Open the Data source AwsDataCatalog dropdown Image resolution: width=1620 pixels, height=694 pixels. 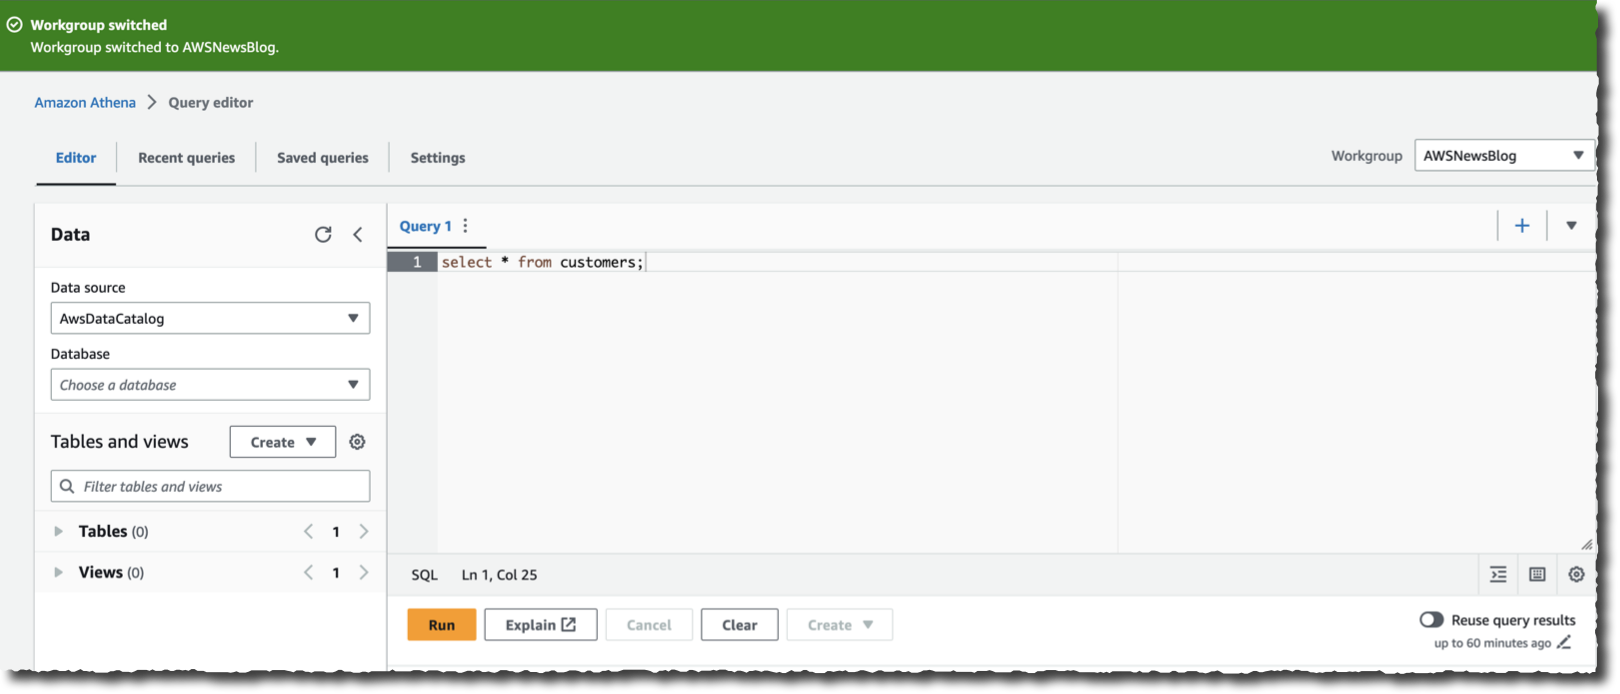coord(210,318)
